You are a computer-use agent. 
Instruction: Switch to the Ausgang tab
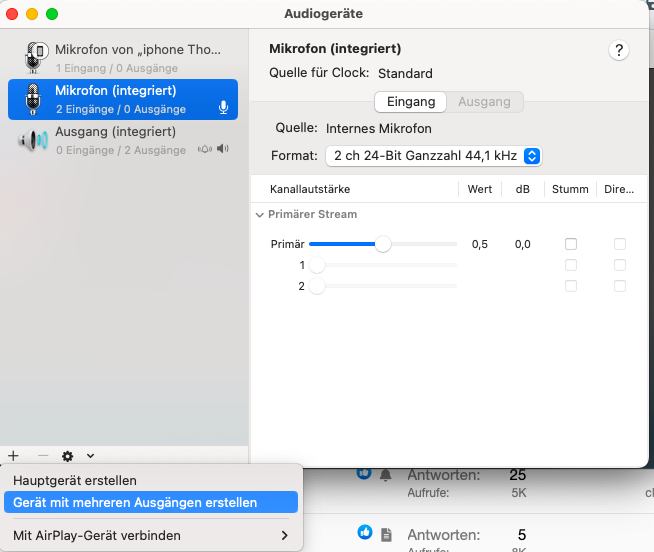(484, 102)
